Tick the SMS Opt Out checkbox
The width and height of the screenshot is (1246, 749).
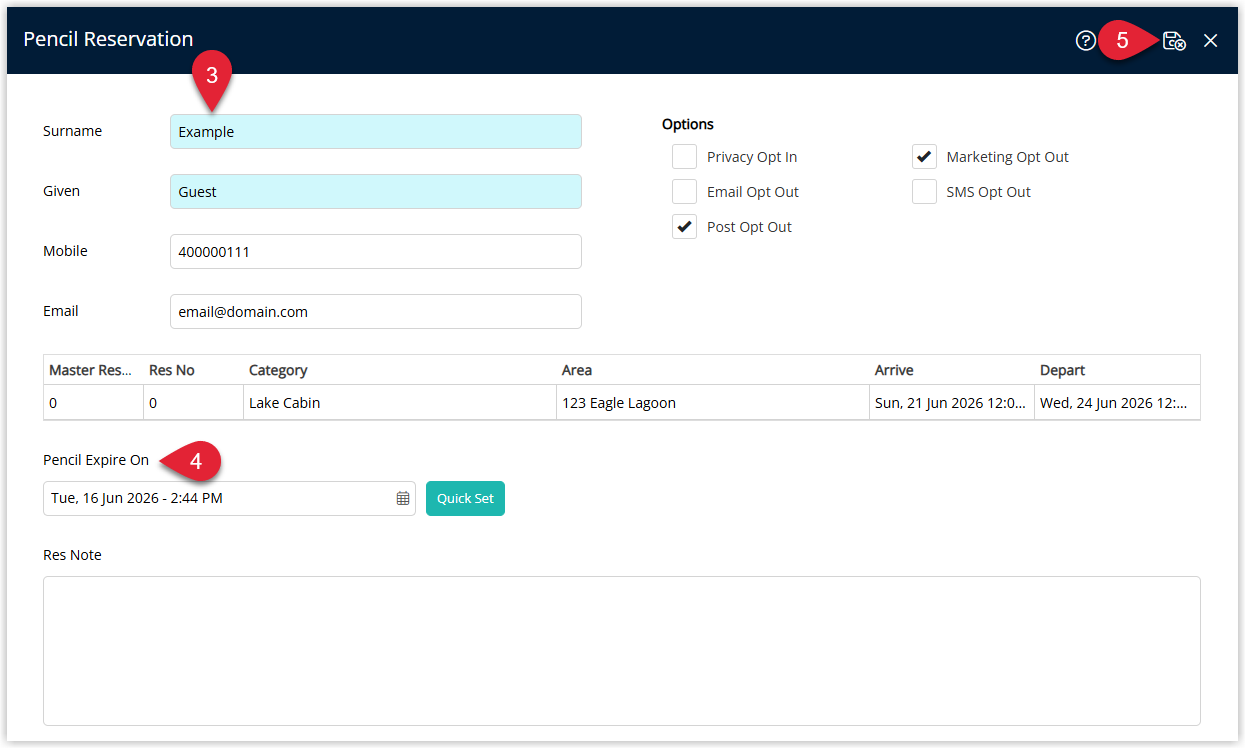[x=924, y=192]
